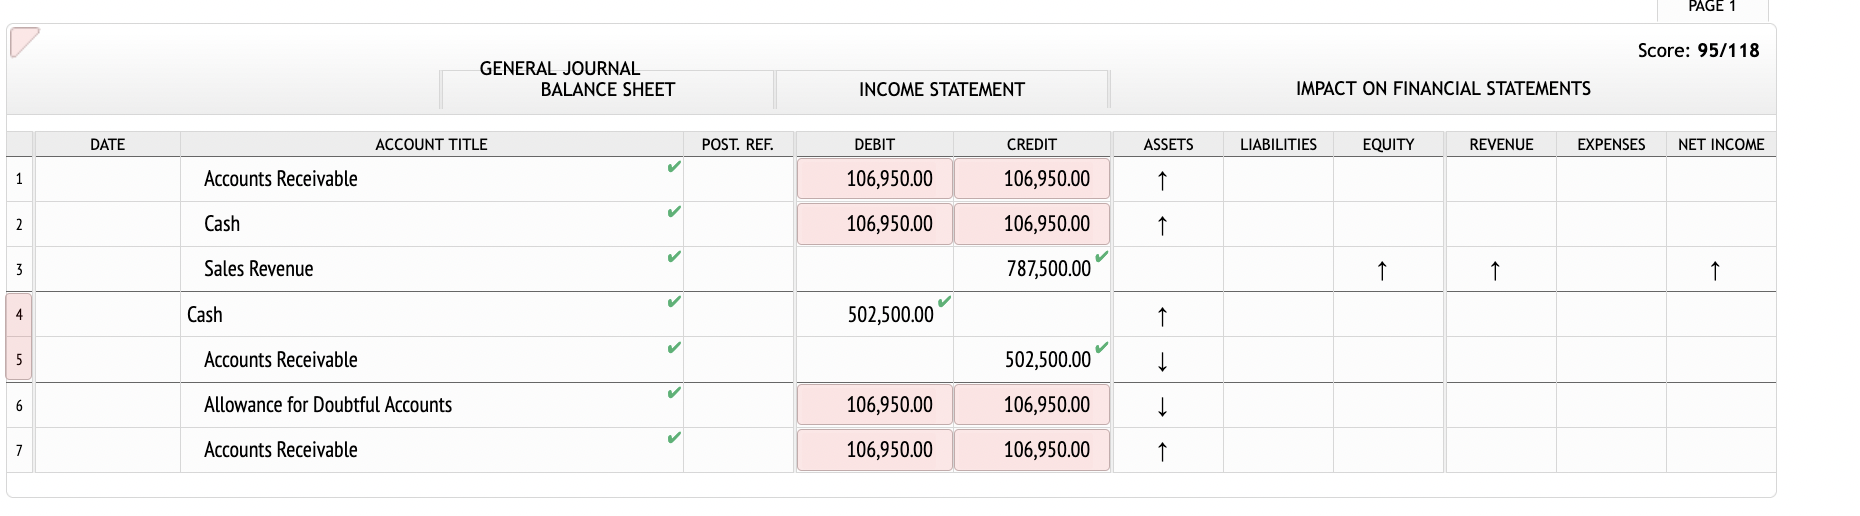1860x516 pixels.
Task: Click the up arrow in Assets row 7
Action: pyautogui.click(x=1162, y=451)
